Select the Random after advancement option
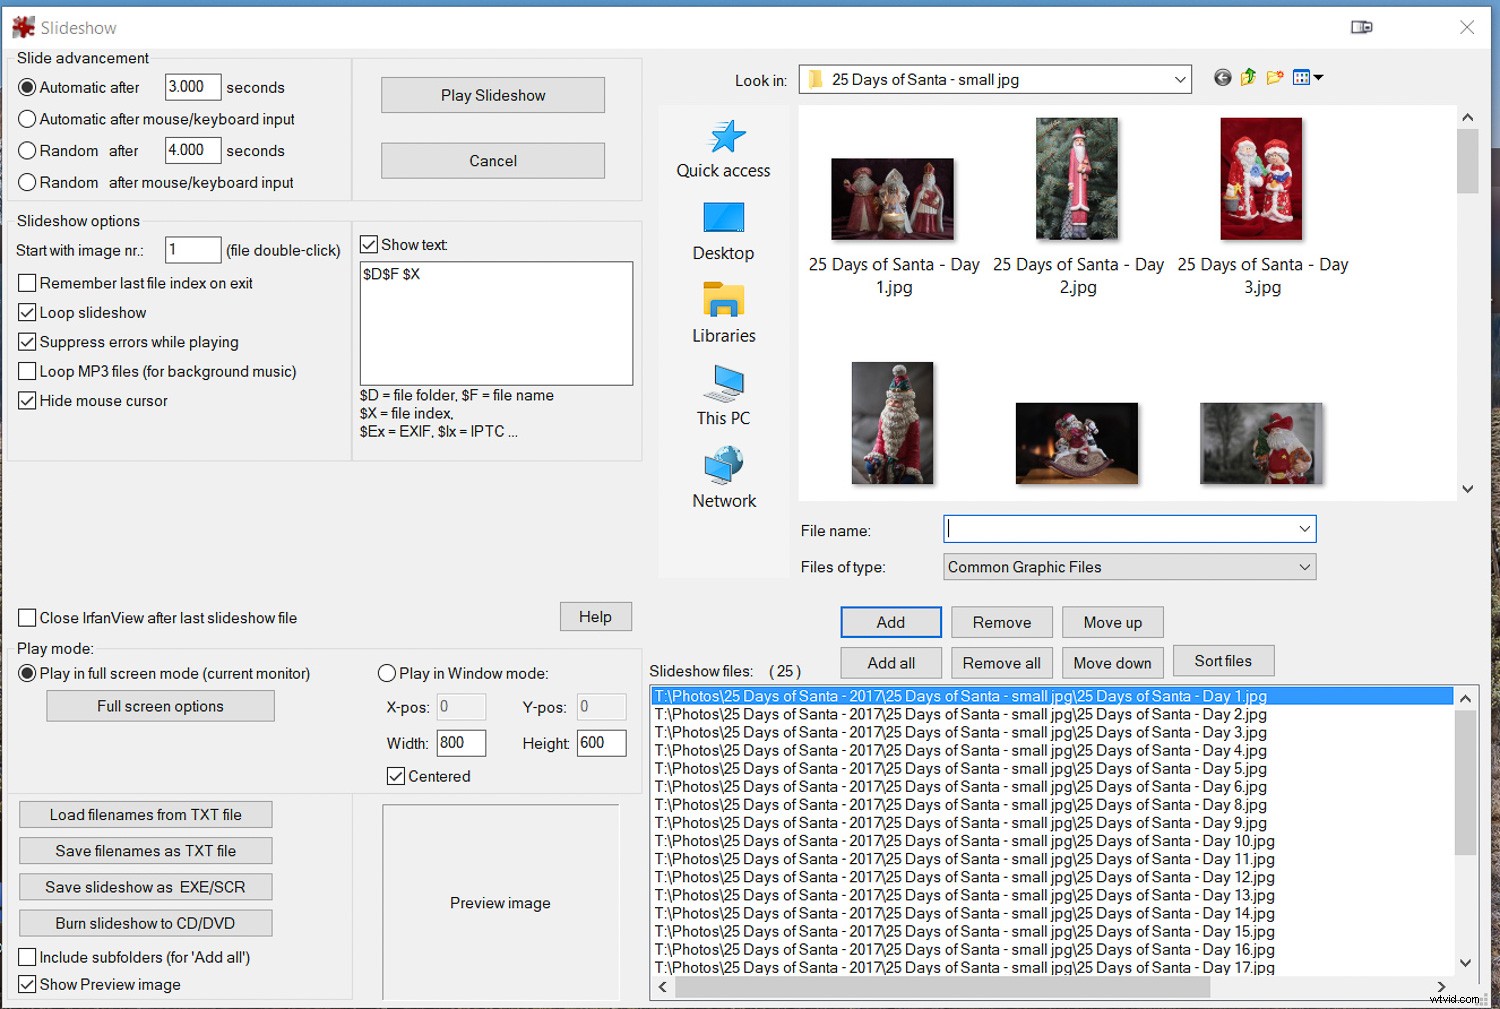The image size is (1500, 1009). pyautogui.click(x=27, y=150)
